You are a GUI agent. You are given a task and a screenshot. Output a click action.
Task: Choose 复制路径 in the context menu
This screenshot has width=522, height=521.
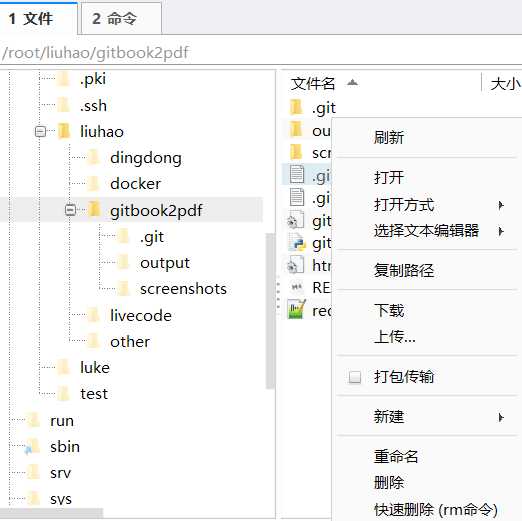pos(404,270)
